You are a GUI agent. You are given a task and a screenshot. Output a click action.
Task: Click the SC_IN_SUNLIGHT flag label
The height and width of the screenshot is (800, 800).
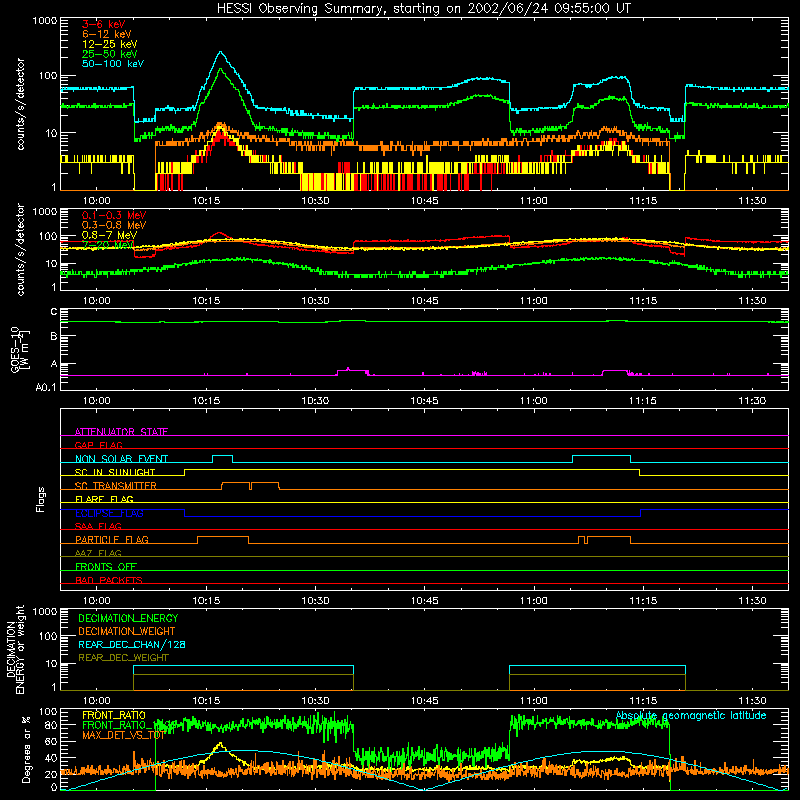click(115, 472)
